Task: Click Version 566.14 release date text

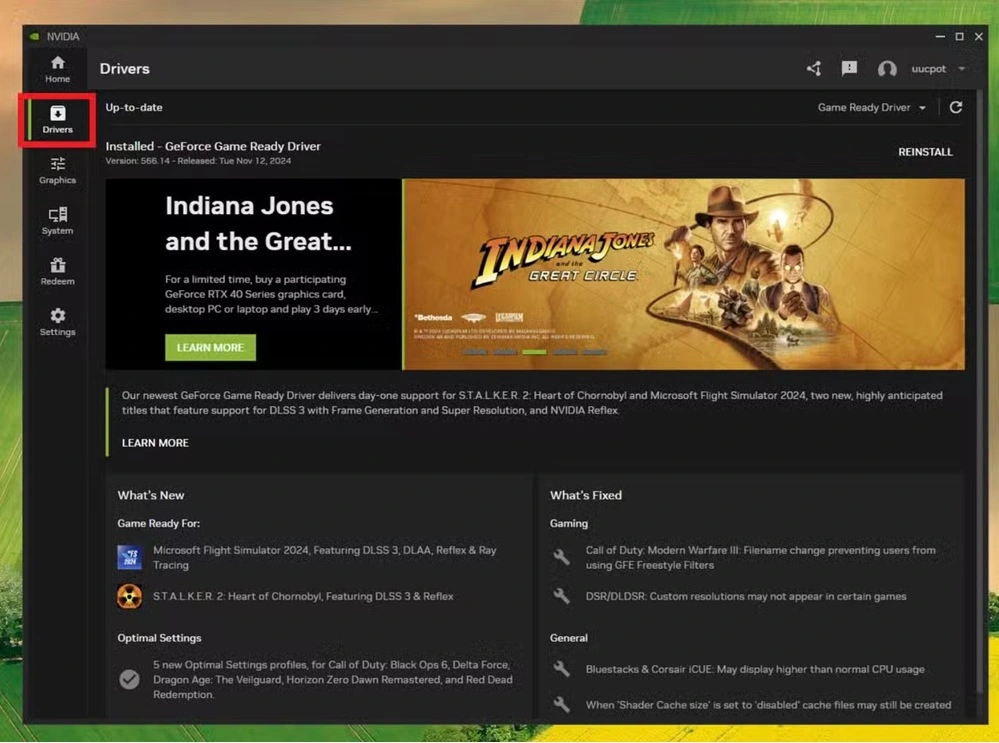Action: pos(198,161)
